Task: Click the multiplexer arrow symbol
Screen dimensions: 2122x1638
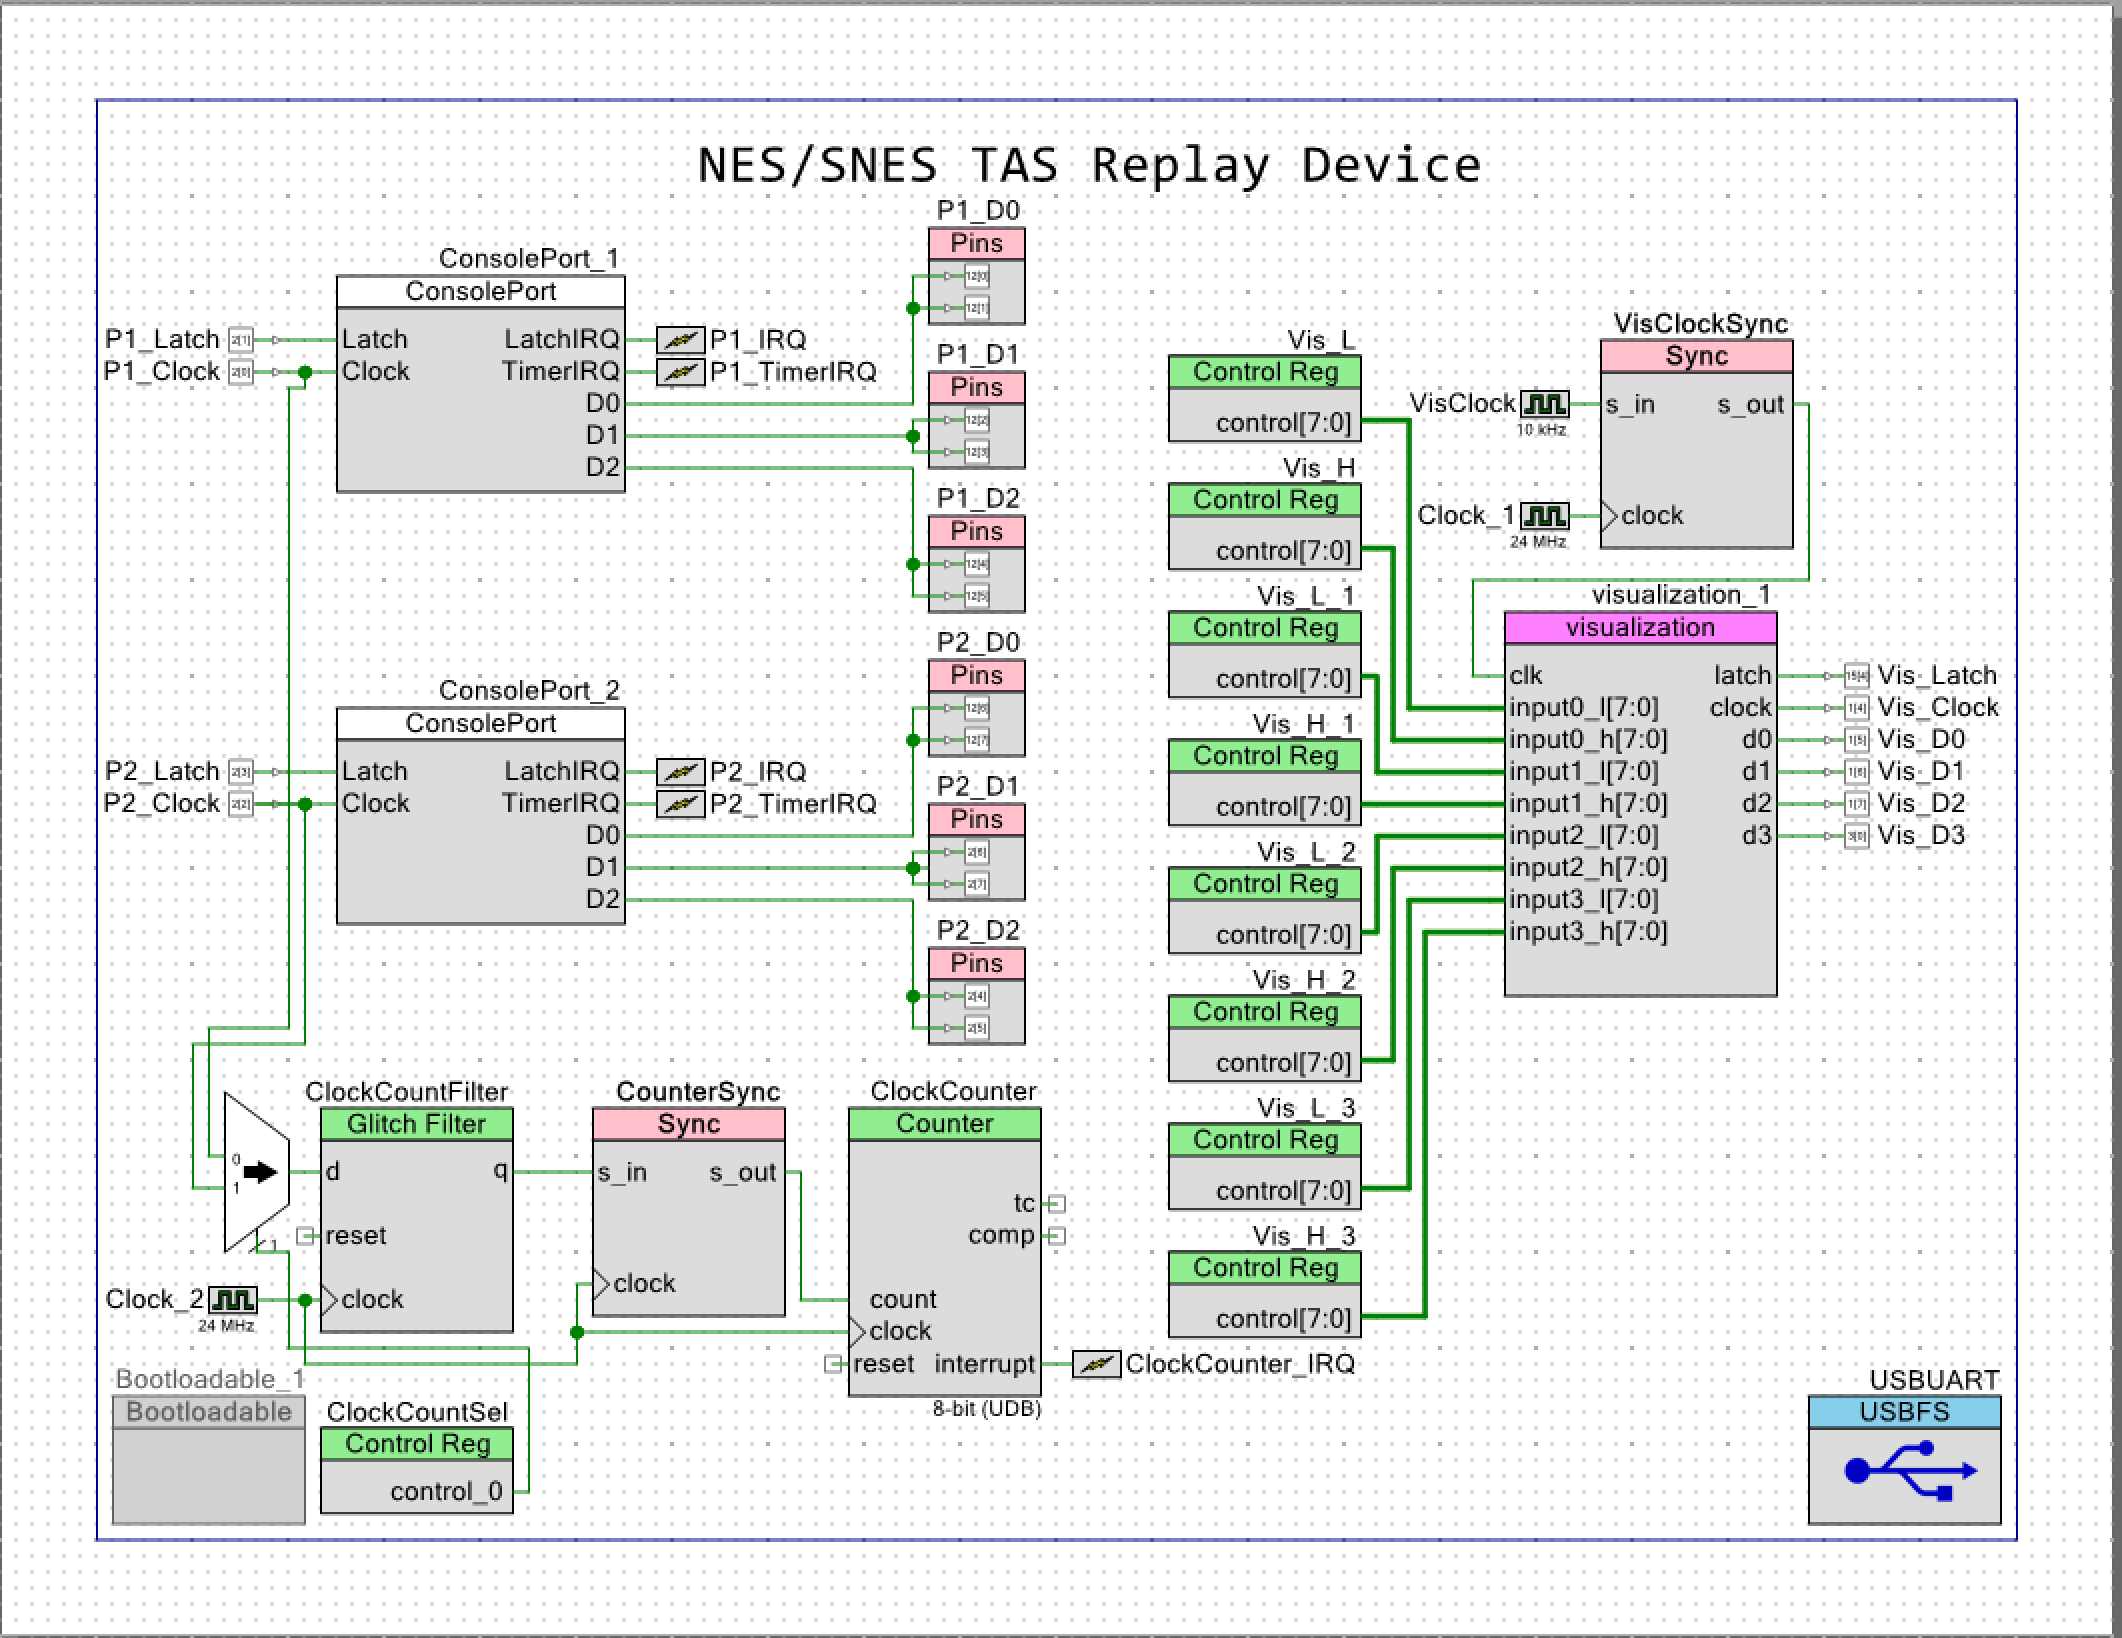Action: 260,1172
